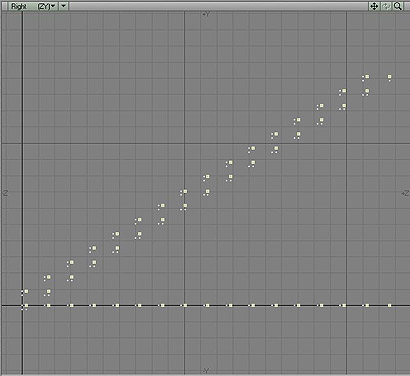Click the -Y axis label
This screenshot has height=376, width=410.
pyautogui.click(x=206, y=371)
